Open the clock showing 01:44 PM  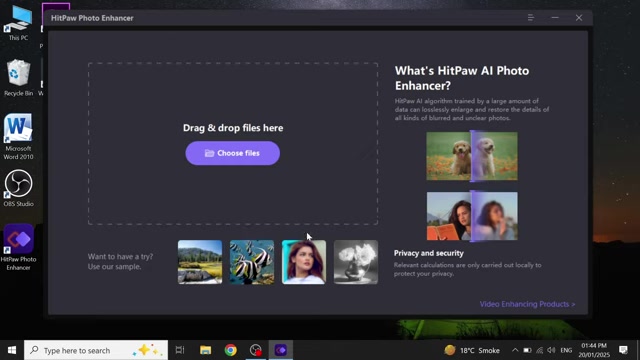[x=594, y=350]
